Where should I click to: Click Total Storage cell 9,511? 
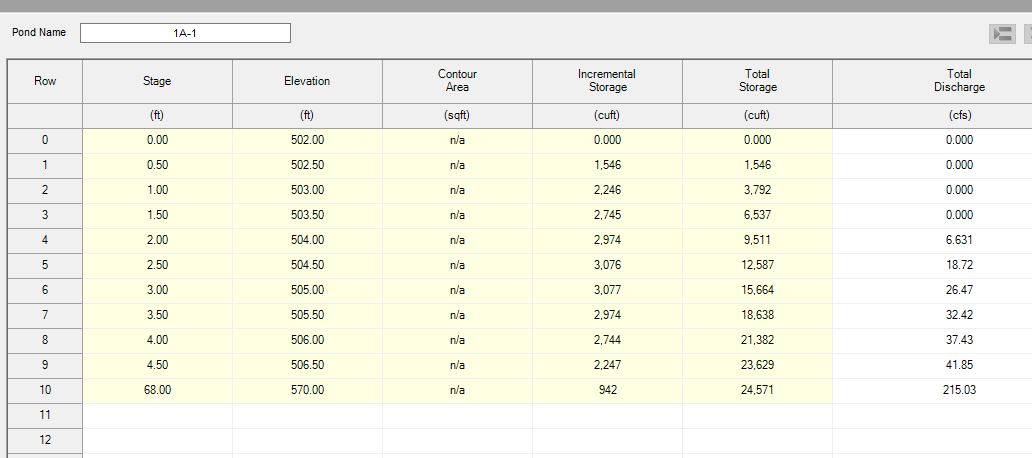(x=758, y=240)
